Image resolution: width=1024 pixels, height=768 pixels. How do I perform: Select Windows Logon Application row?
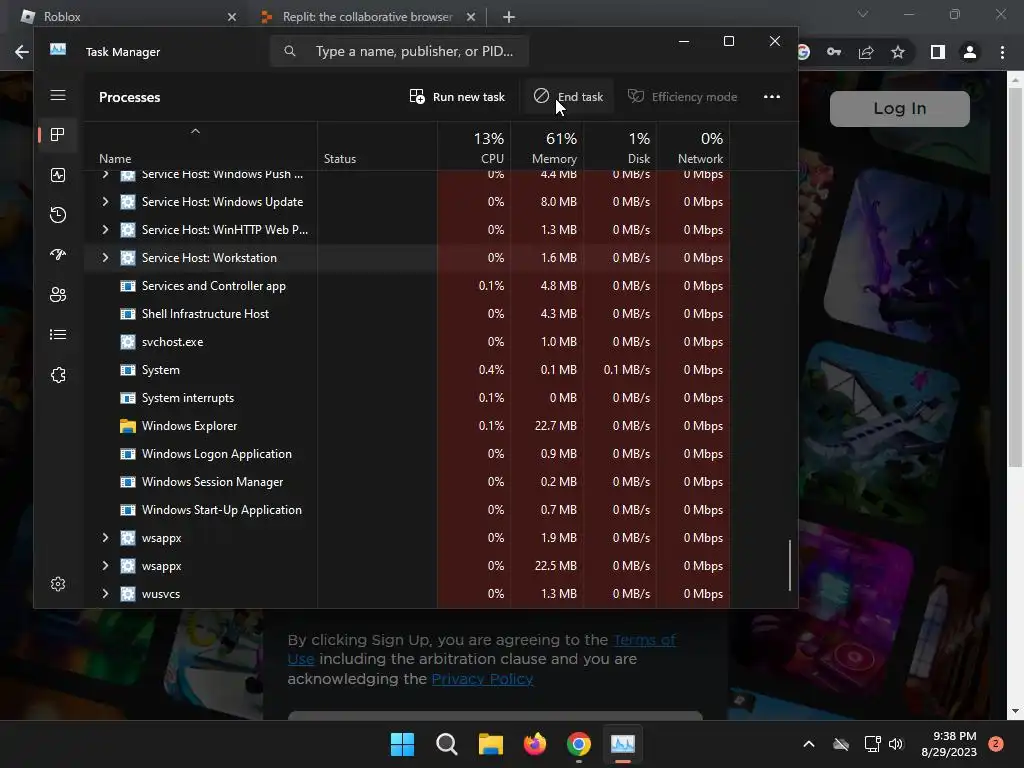407,454
